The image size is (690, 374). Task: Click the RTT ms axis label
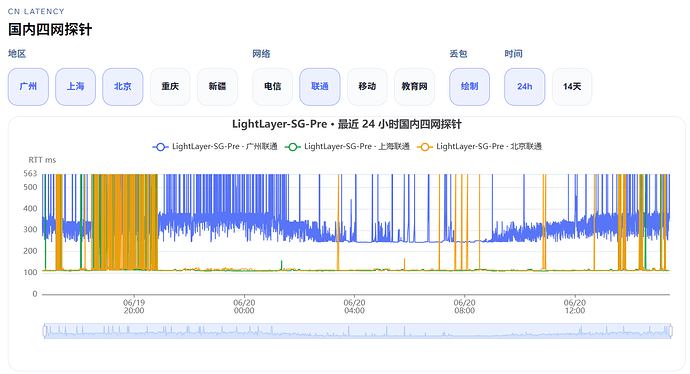[x=42, y=160]
